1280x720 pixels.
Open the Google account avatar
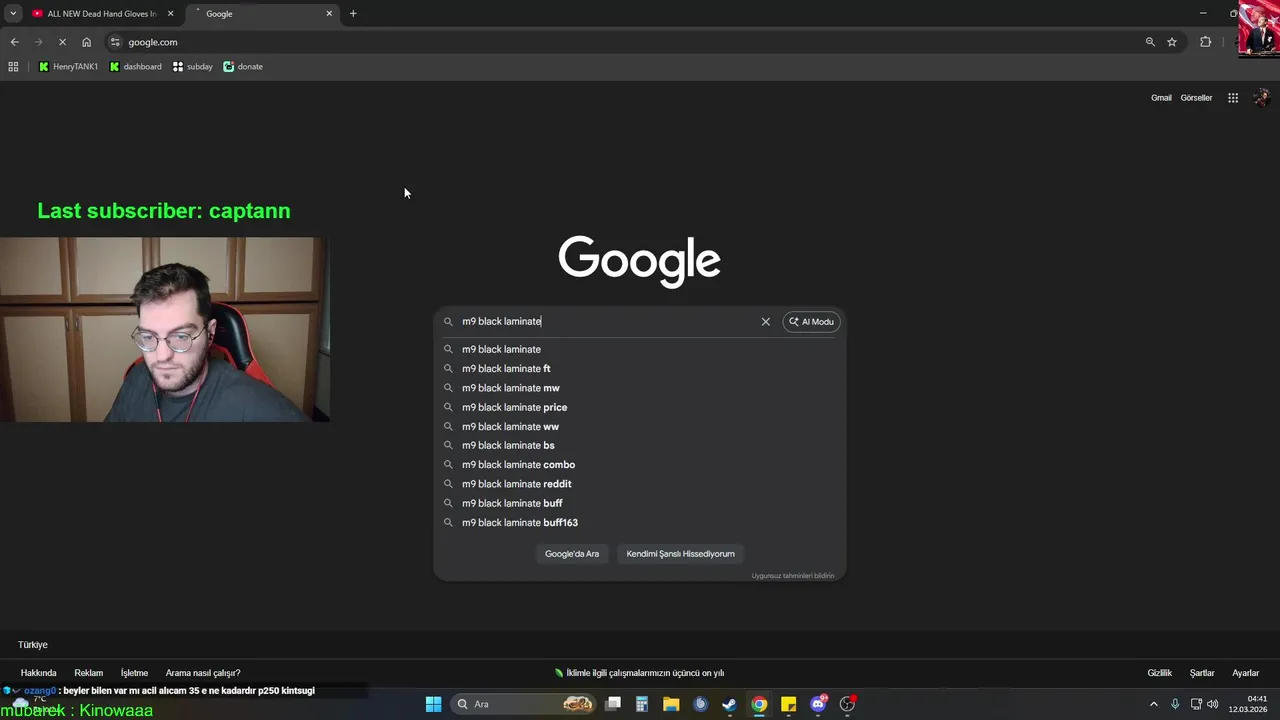1261,98
